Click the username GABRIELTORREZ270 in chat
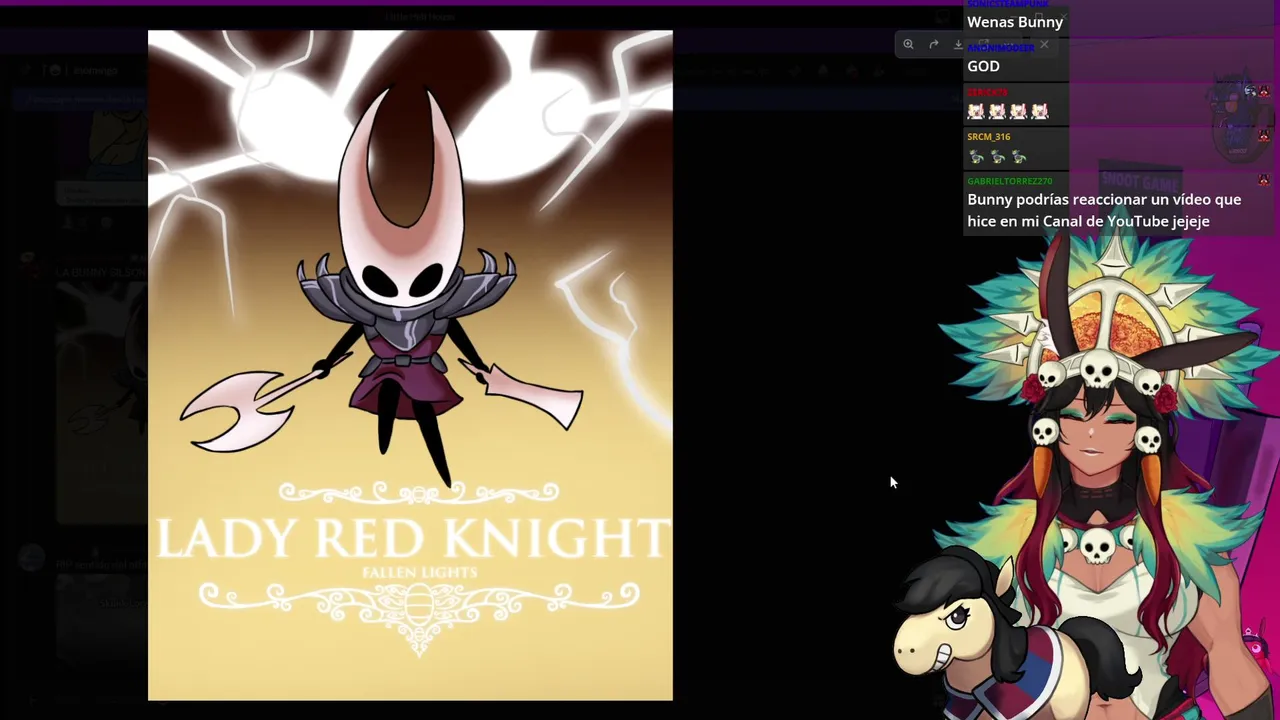Screen dimensions: 1280x720 pos(1010,181)
